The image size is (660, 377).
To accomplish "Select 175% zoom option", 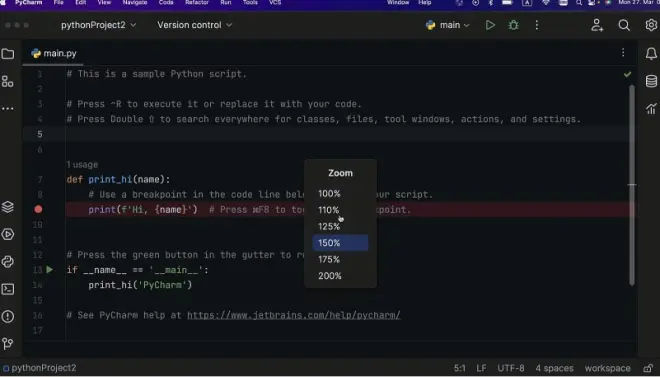I will pos(340,259).
